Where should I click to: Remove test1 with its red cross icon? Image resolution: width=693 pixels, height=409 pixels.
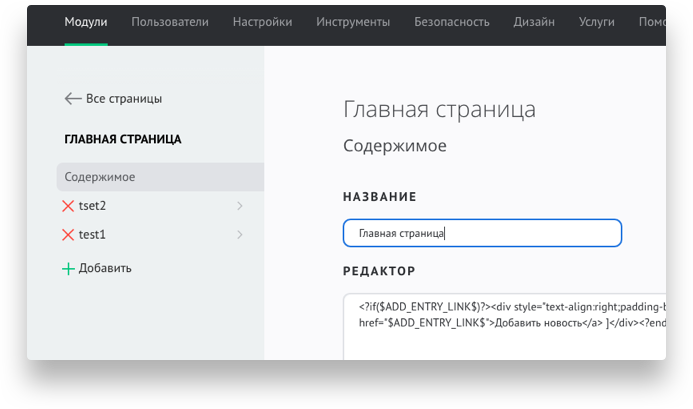click(68, 235)
